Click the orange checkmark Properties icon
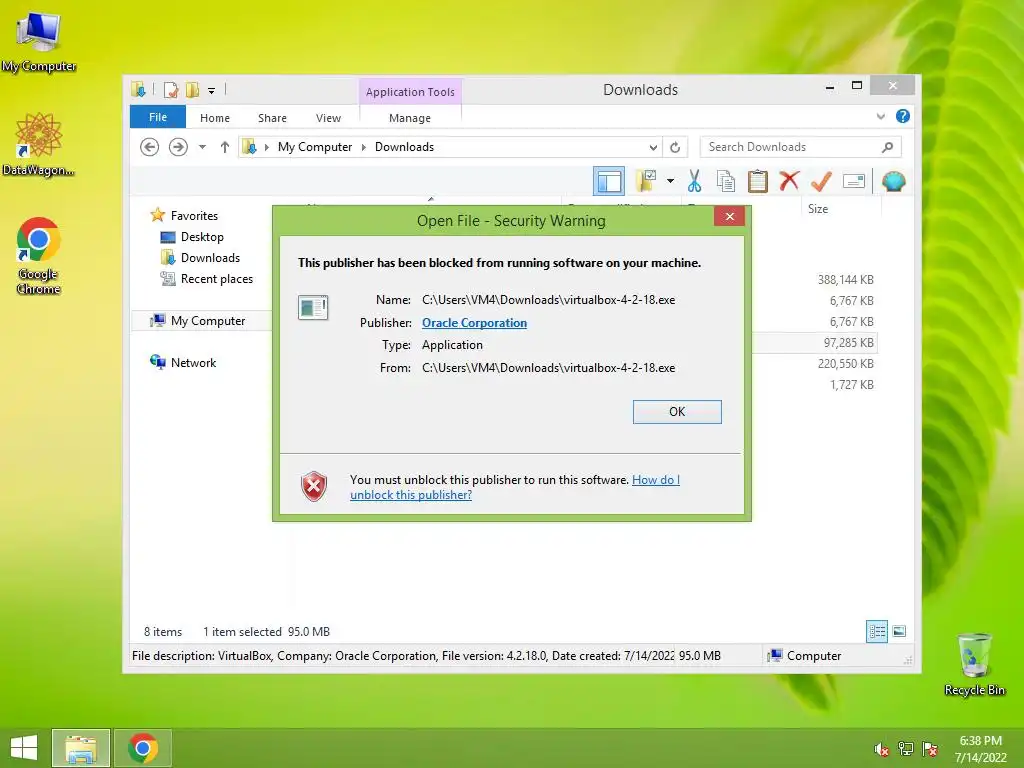The height and width of the screenshot is (768, 1024). click(821, 181)
